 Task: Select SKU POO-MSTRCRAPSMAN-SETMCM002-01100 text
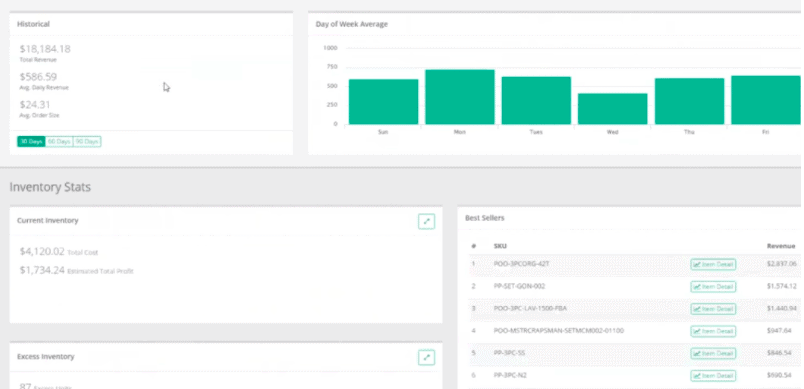click(558, 331)
